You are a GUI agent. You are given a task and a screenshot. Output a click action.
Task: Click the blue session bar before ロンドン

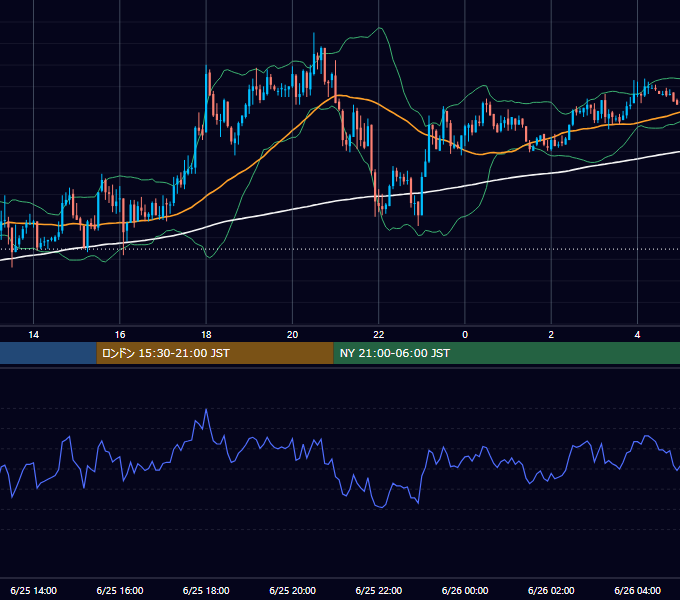click(48, 353)
